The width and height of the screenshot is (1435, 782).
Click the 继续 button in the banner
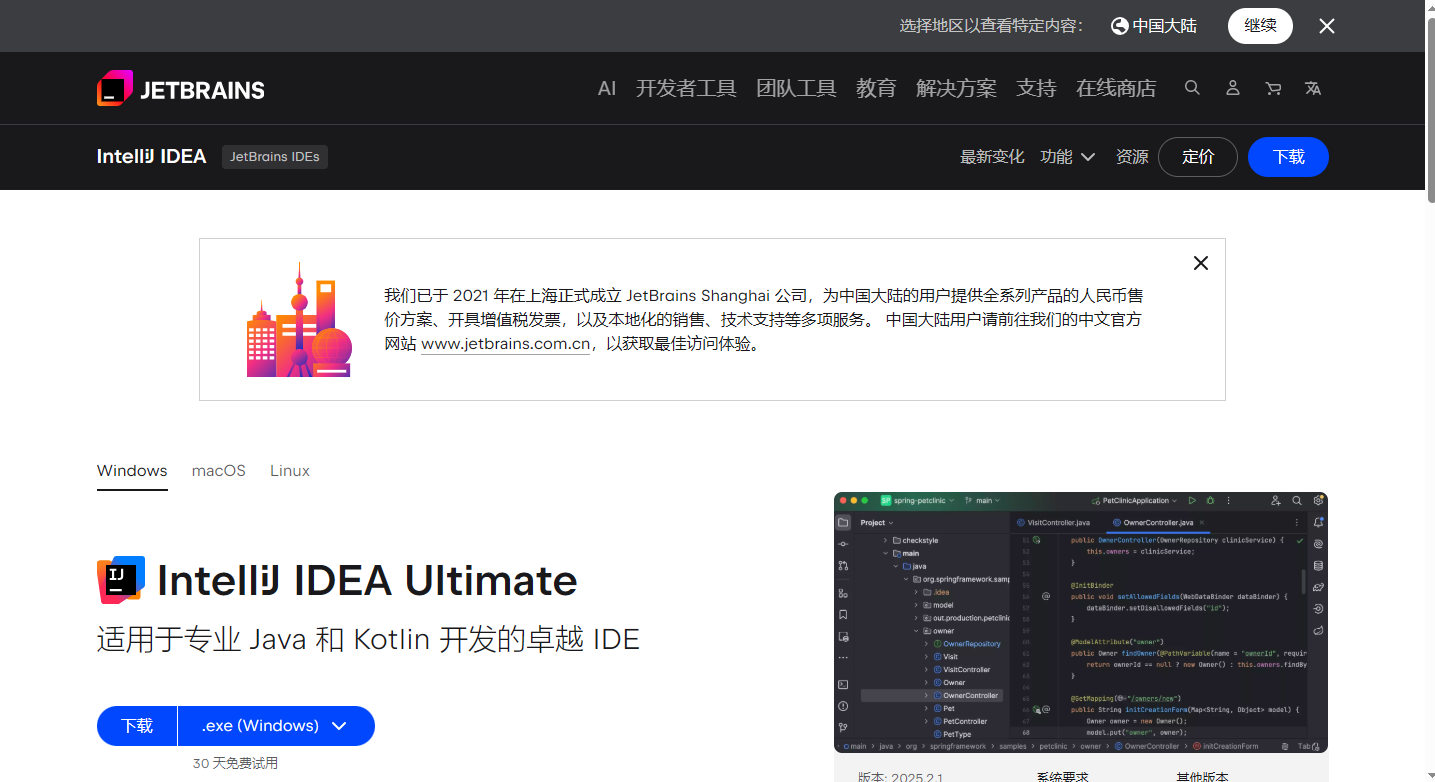(x=1259, y=26)
